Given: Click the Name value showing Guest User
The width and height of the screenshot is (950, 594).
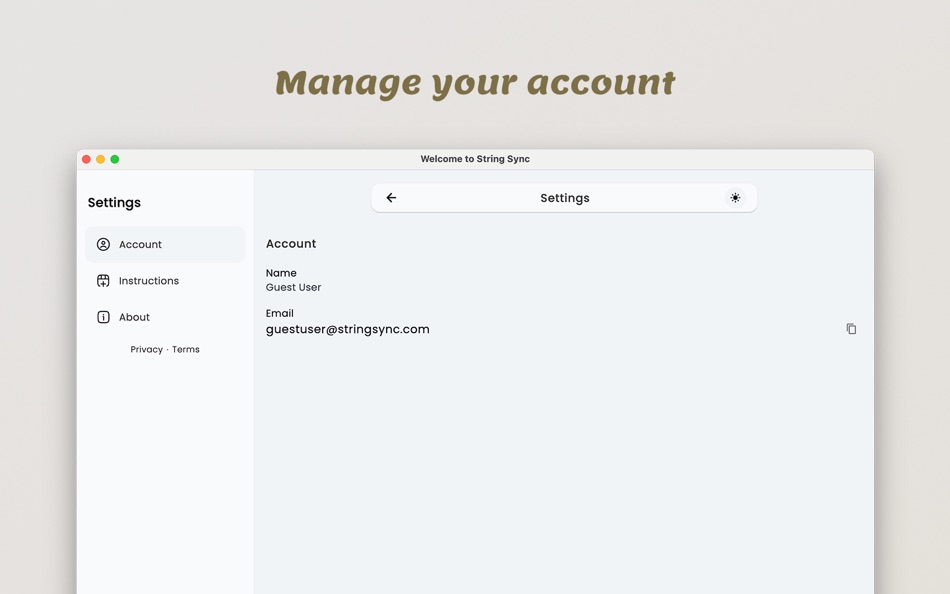Looking at the screenshot, I should point(293,287).
